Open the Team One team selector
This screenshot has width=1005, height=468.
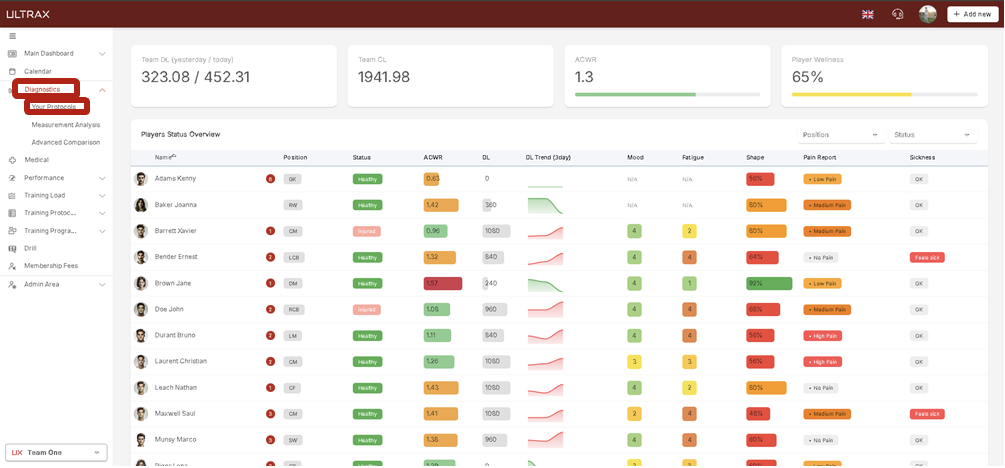(x=56, y=452)
